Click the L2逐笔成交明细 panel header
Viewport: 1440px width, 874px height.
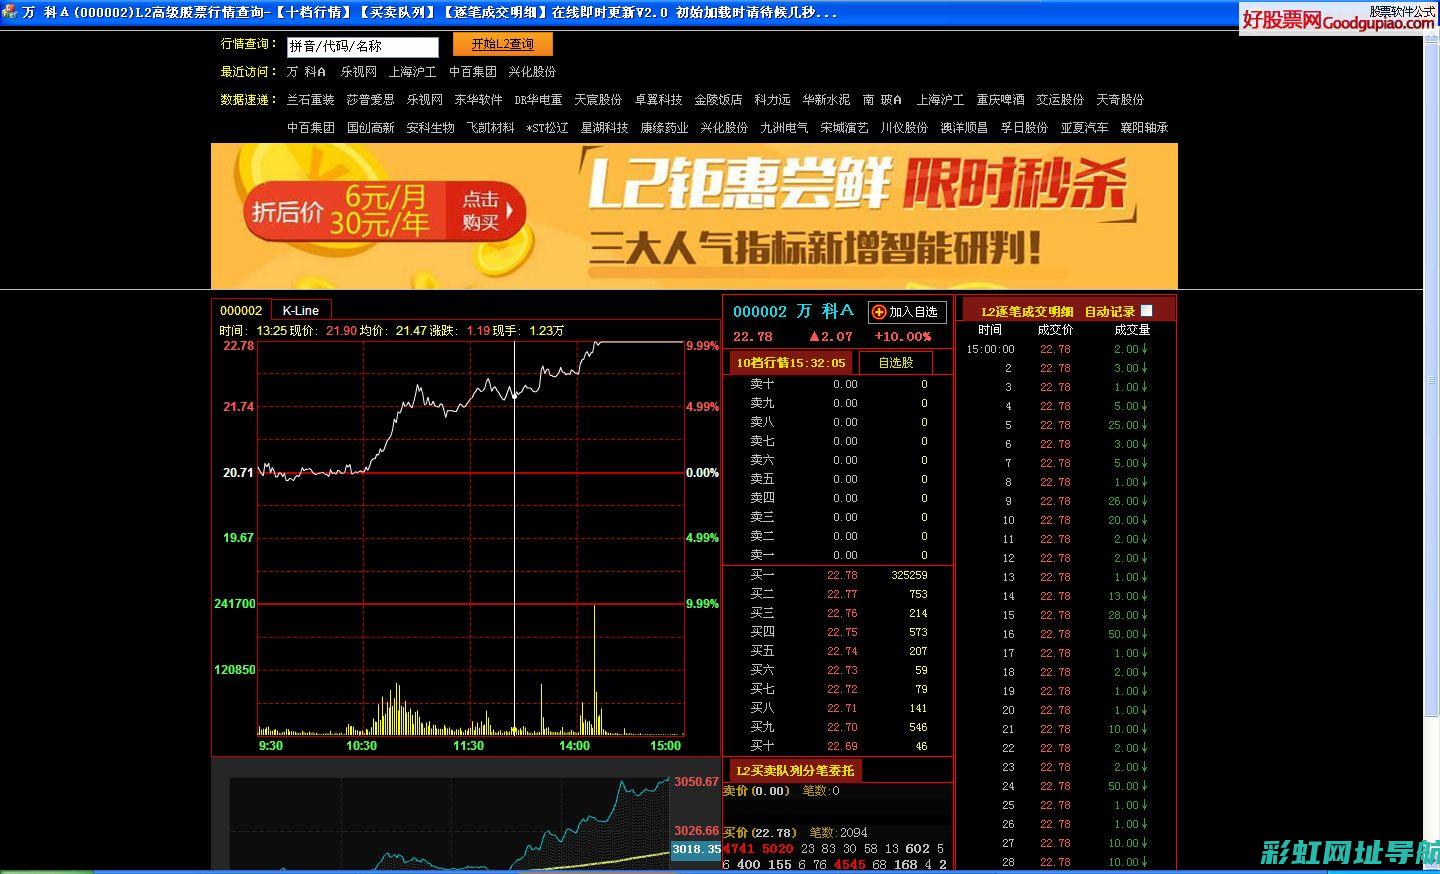coord(1027,312)
